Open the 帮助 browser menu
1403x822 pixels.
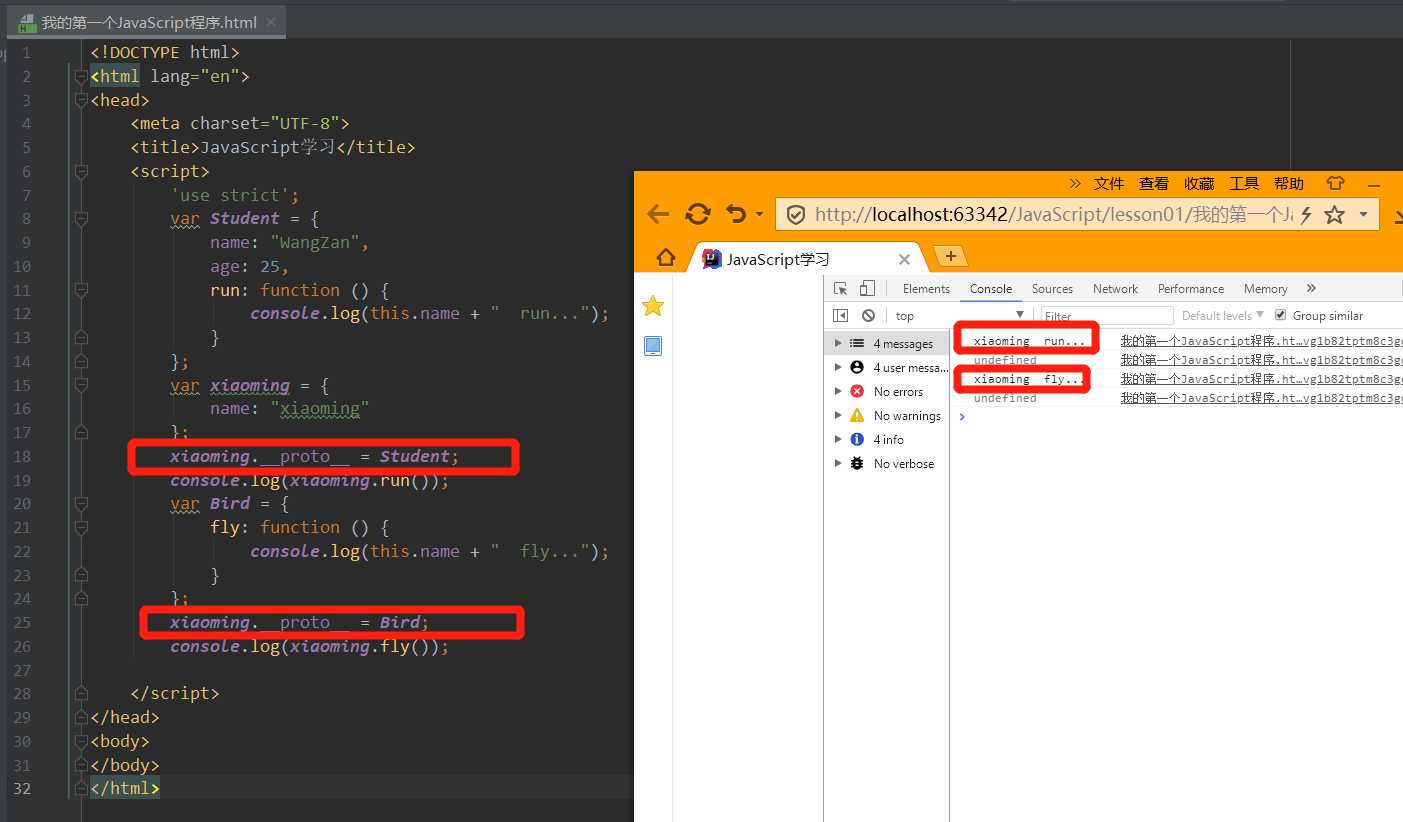click(1289, 183)
